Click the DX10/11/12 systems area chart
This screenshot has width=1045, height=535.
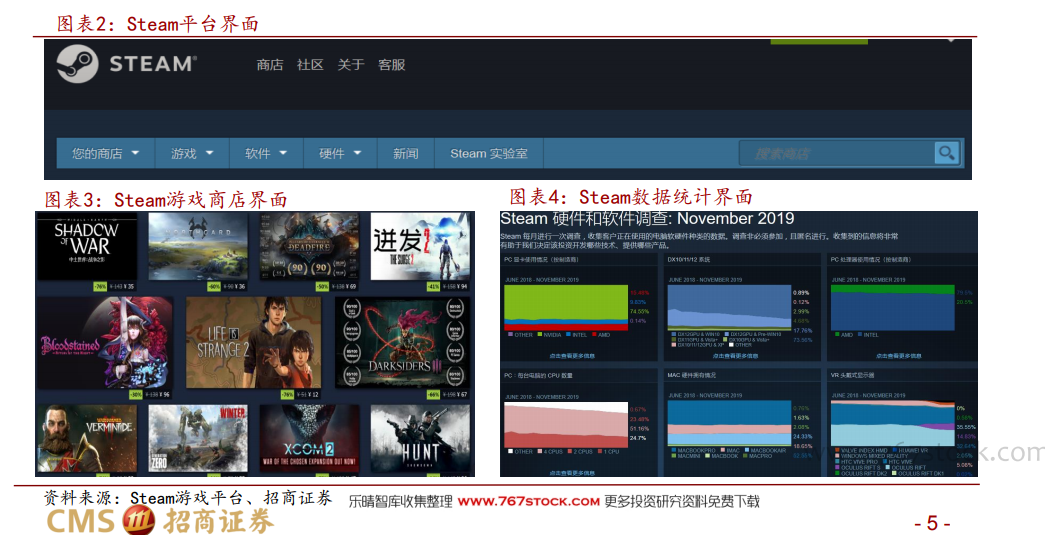729,308
